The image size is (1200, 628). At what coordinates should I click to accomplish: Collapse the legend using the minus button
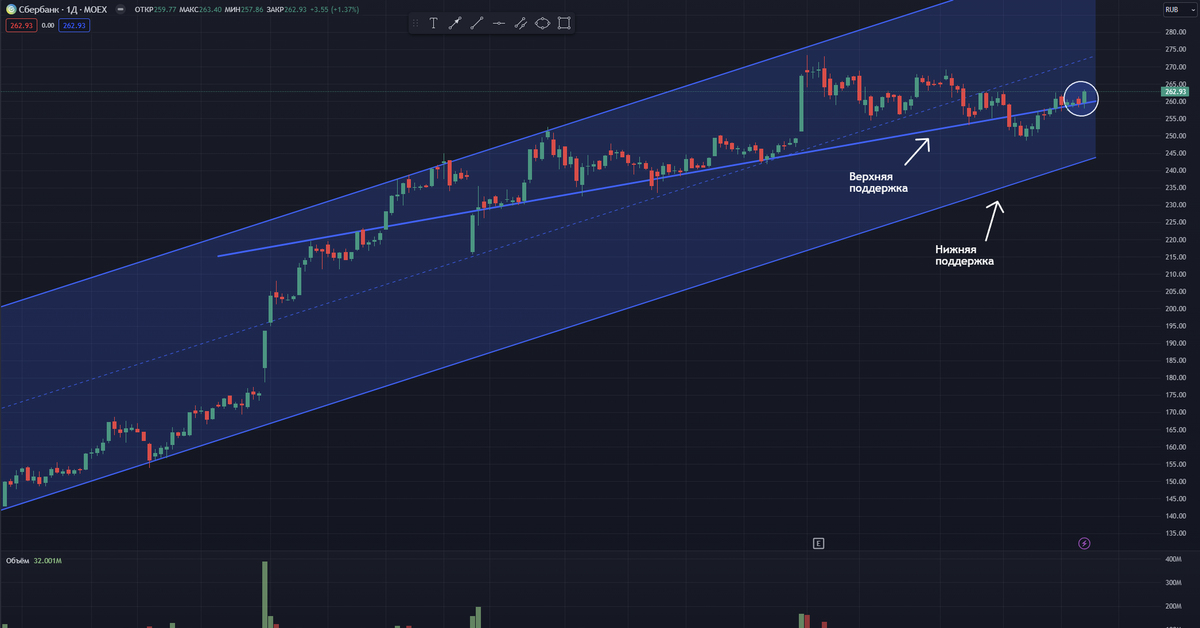pos(122,9)
